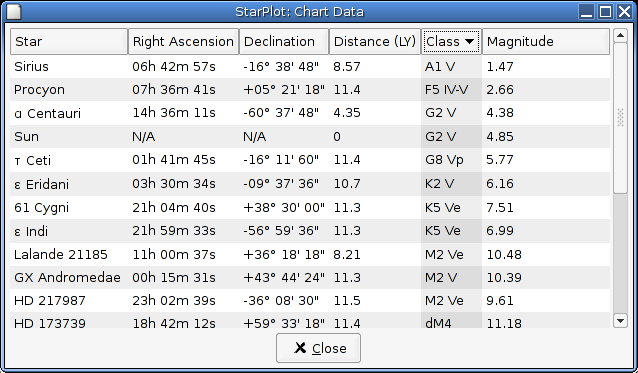The image size is (638, 373).
Task: Click the scrollbar down arrow
Action: 620,321
